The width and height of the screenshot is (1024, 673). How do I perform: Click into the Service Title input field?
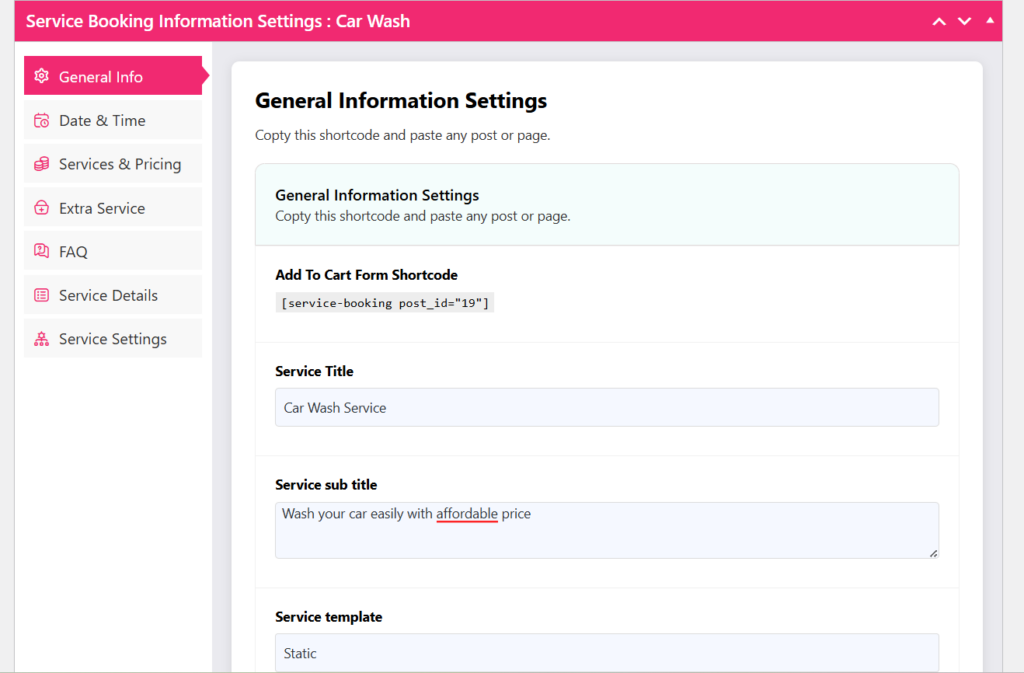pos(607,407)
